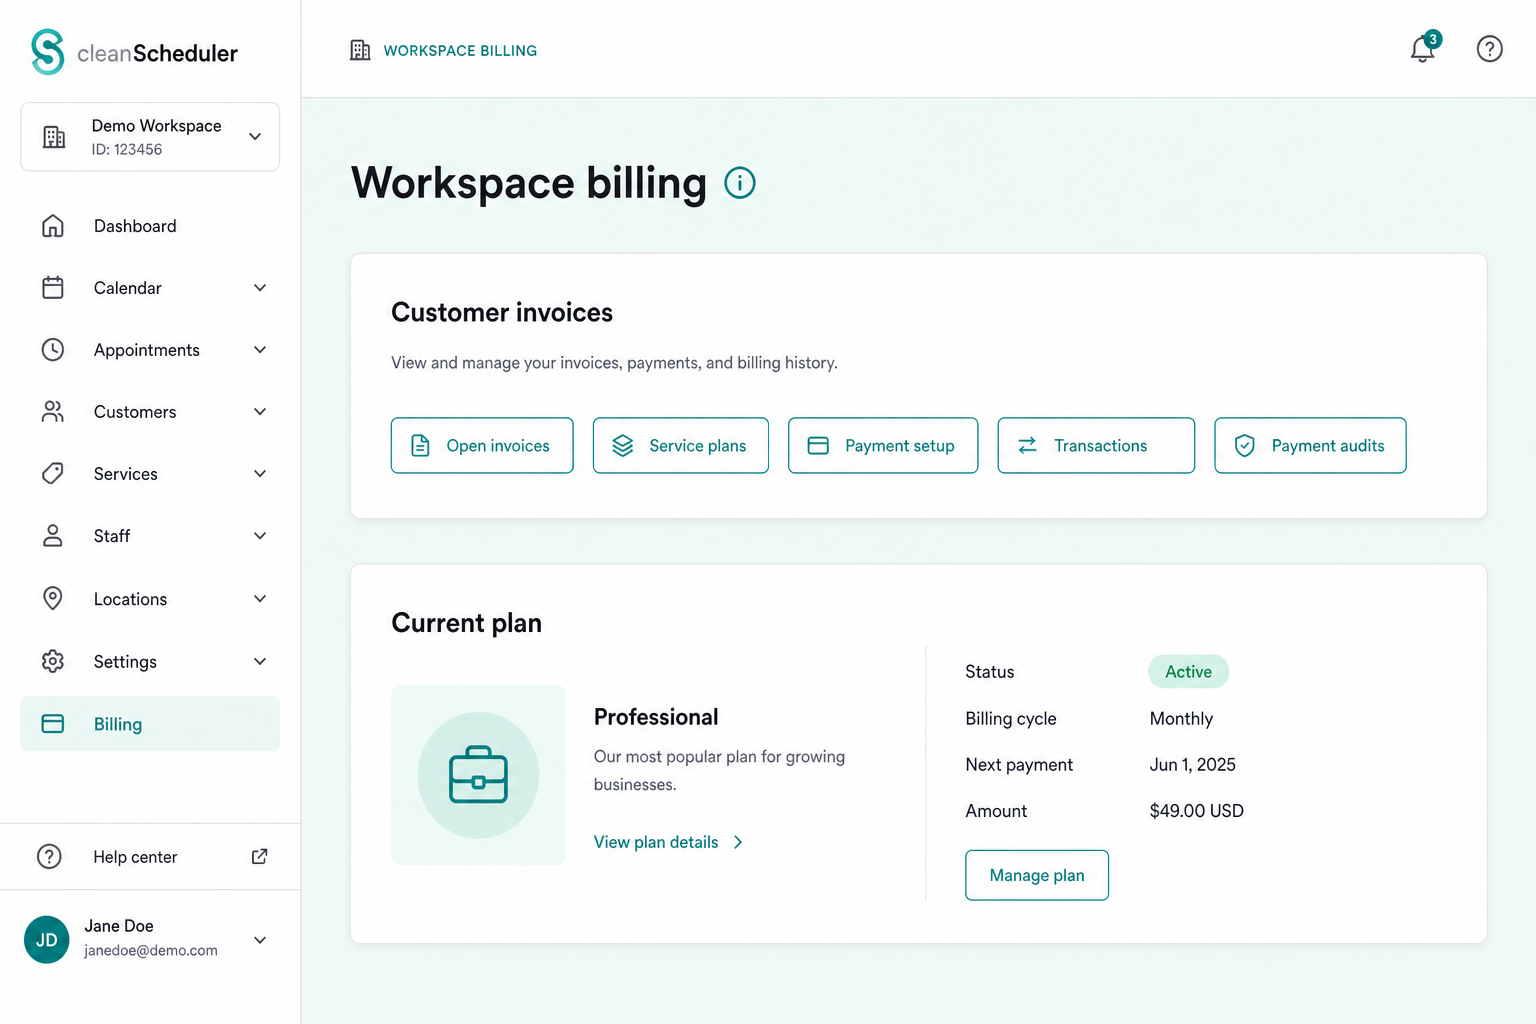Expand the Locations submenu chevron
Viewport: 1536px width, 1024px height.
pyautogui.click(x=260, y=599)
